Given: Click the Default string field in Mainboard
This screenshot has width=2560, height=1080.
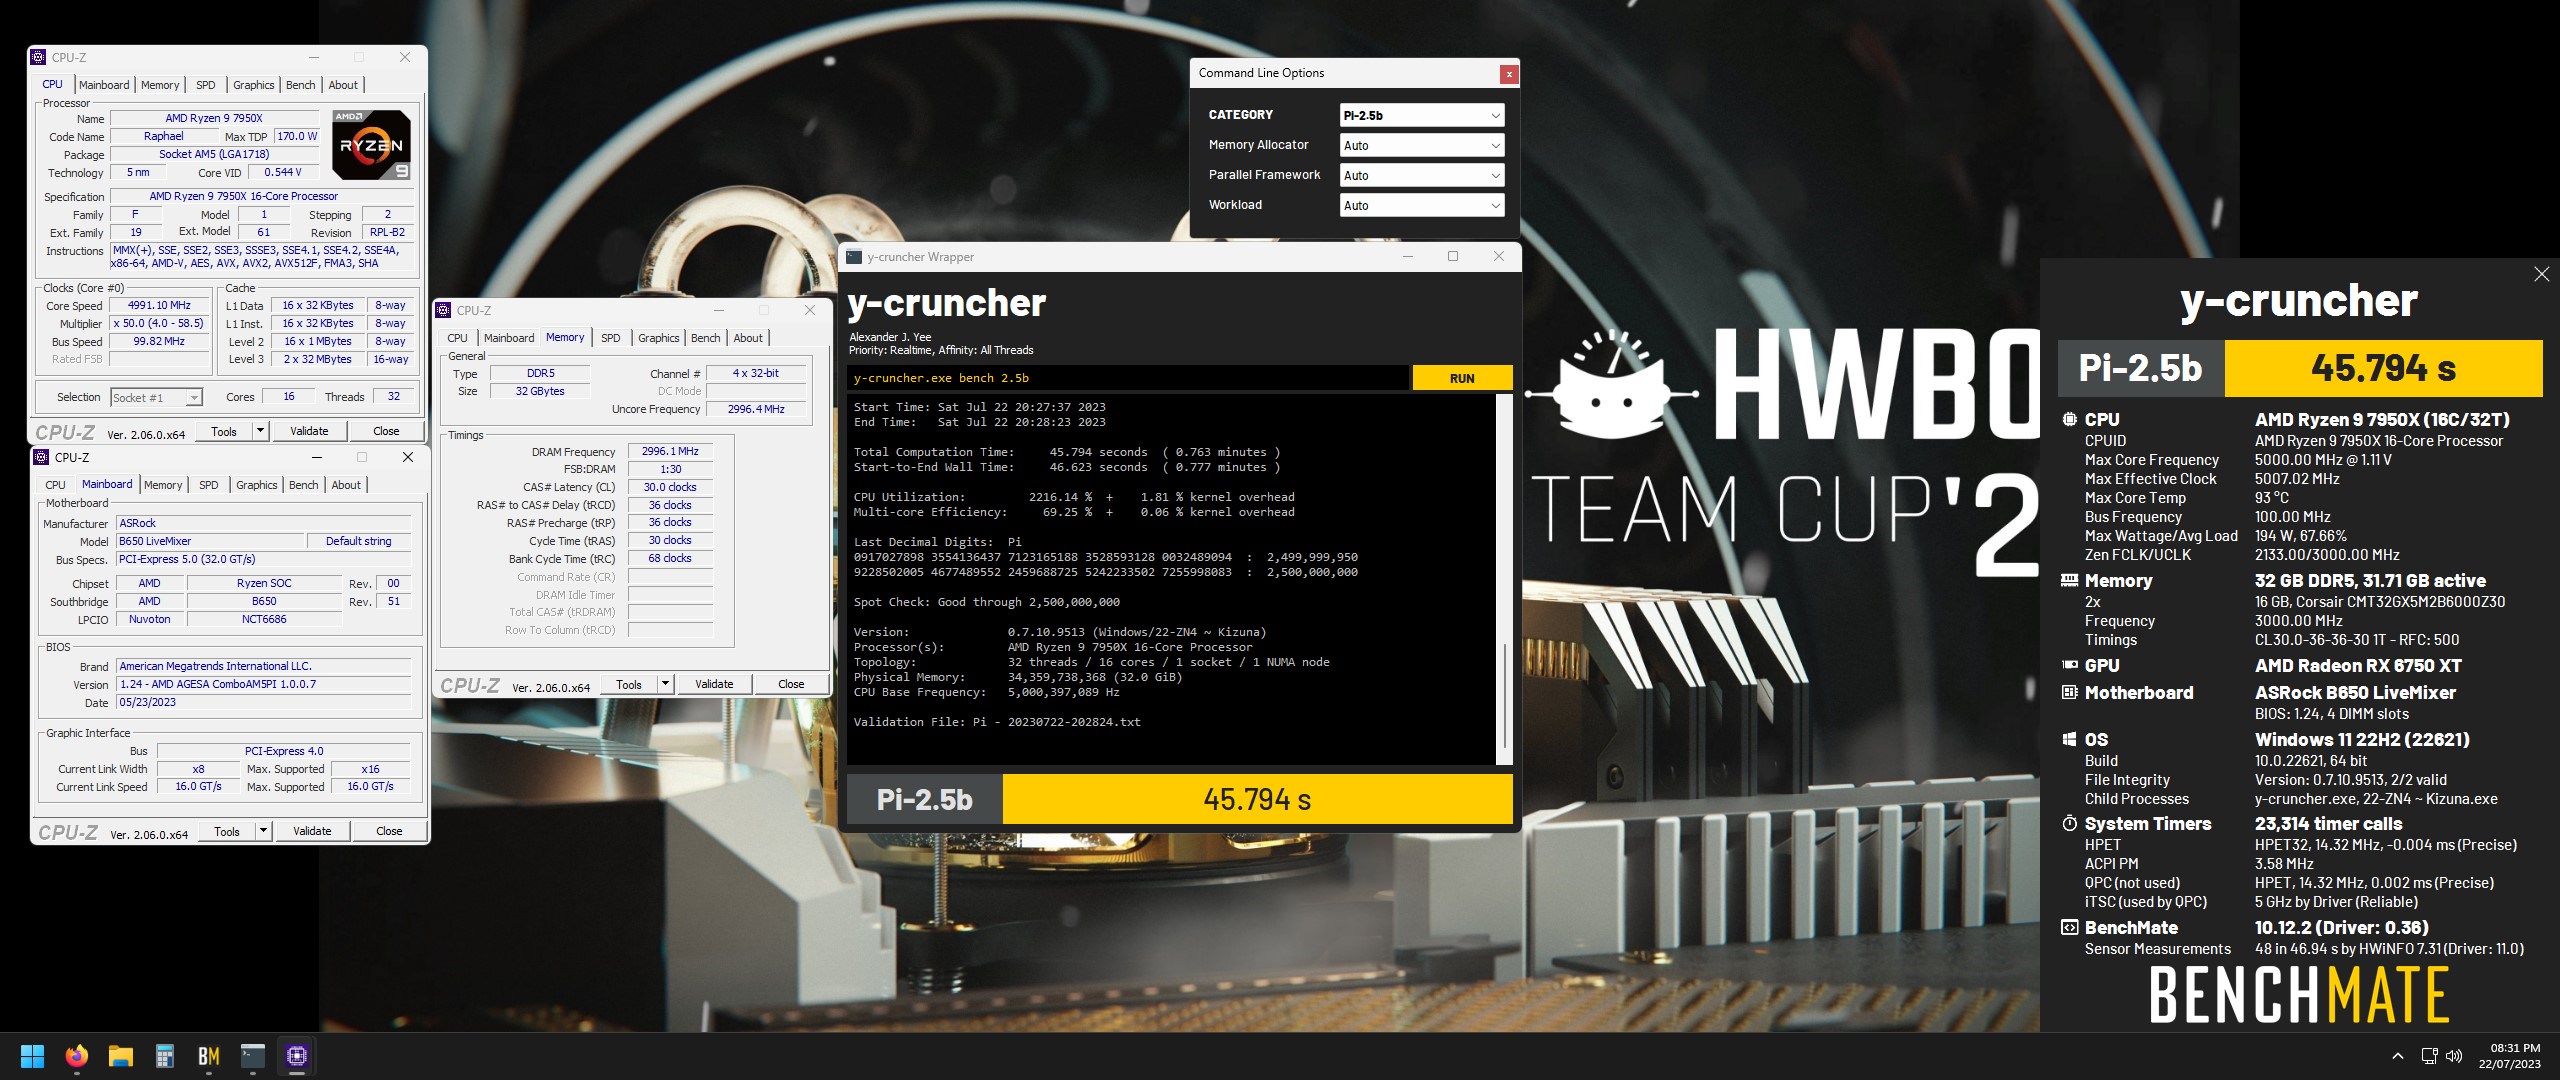Looking at the screenshot, I should tap(359, 541).
